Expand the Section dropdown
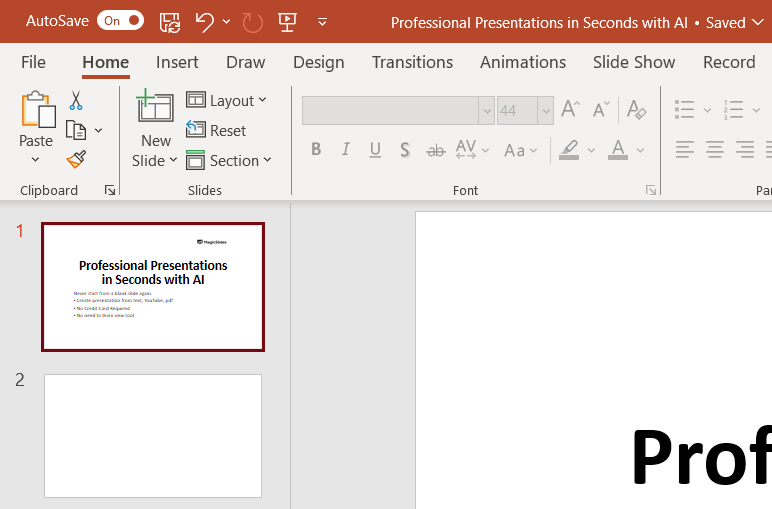Screen dimensions: 772x509 pos(229,160)
